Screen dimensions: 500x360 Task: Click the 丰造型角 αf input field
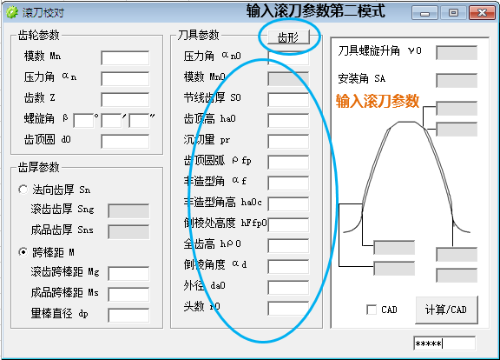(288, 183)
